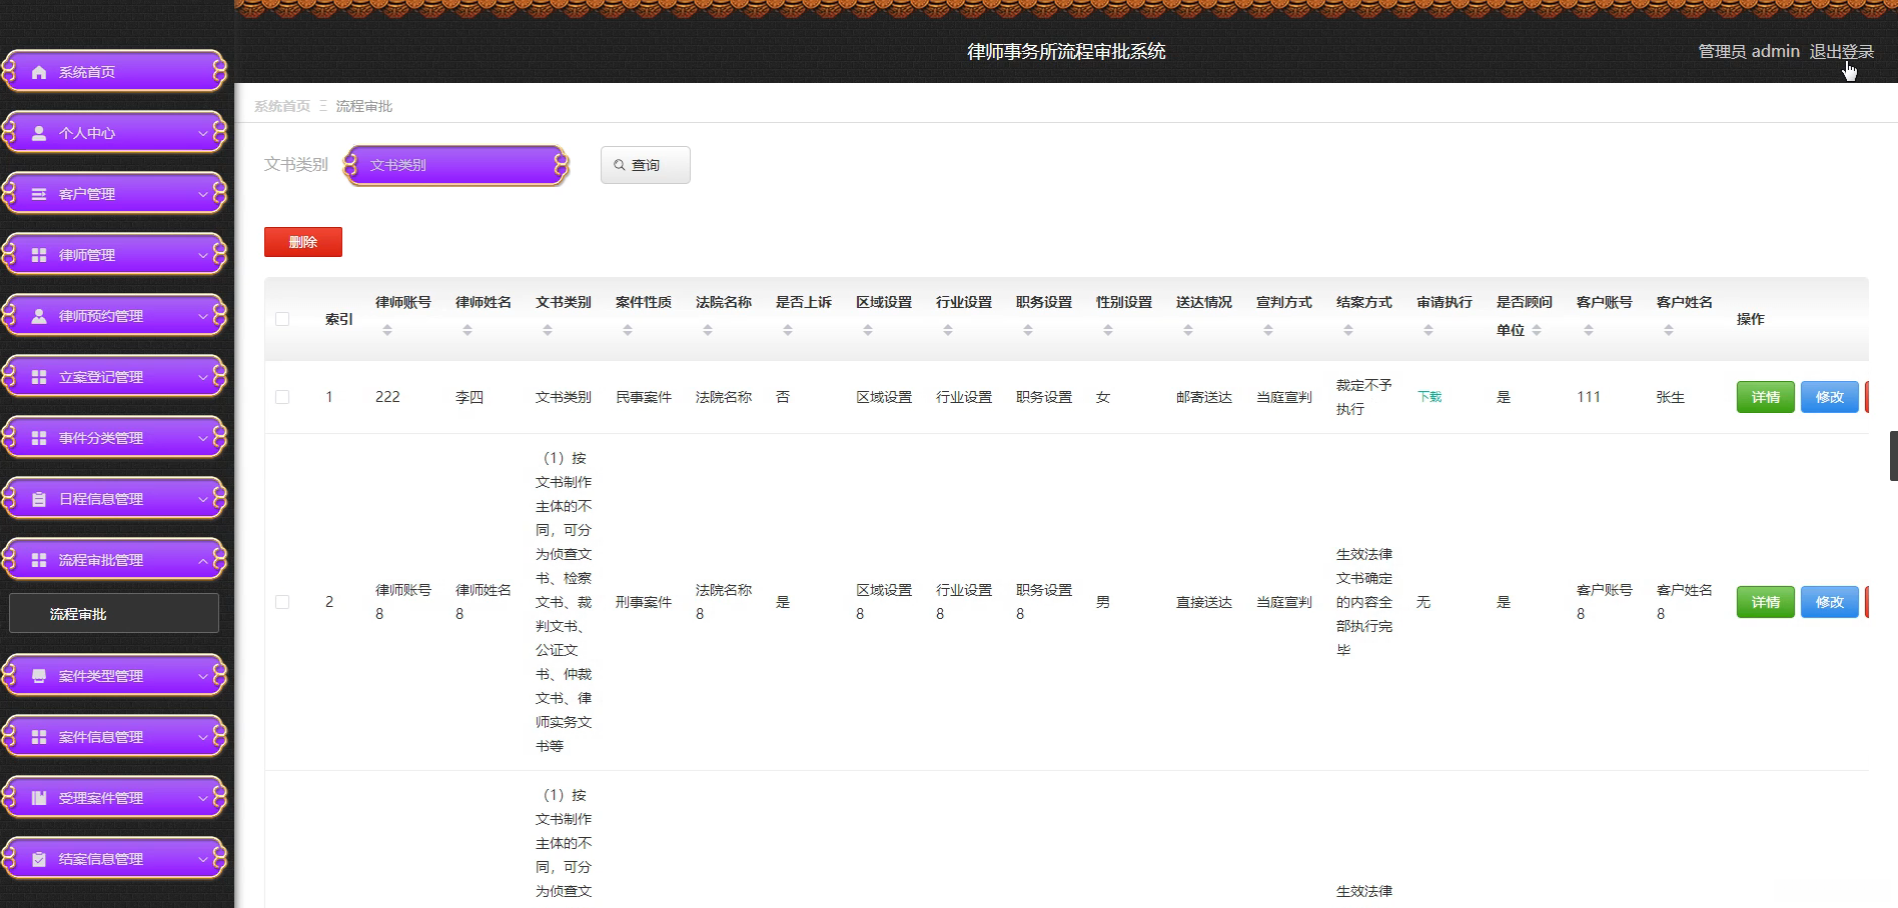Click 修改 for row 1 (李四)
1898x908 pixels.
[x=1829, y=397]
